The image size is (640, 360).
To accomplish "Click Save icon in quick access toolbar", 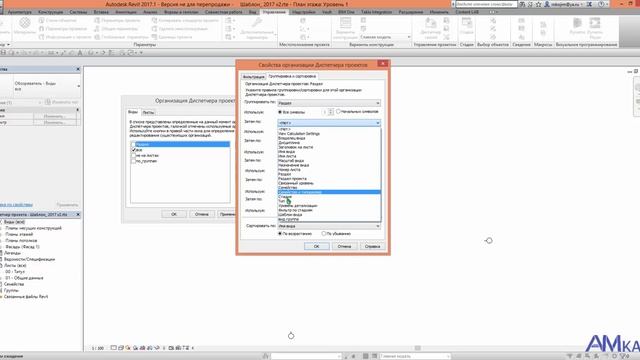I will pos(4,53).
